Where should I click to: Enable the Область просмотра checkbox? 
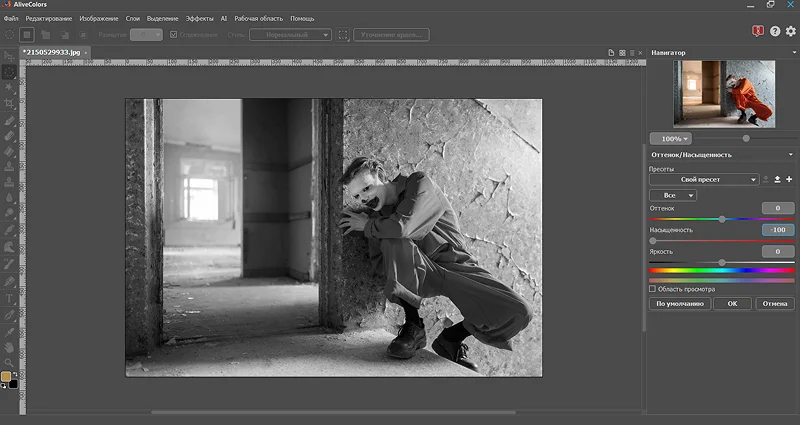point(653,289)
